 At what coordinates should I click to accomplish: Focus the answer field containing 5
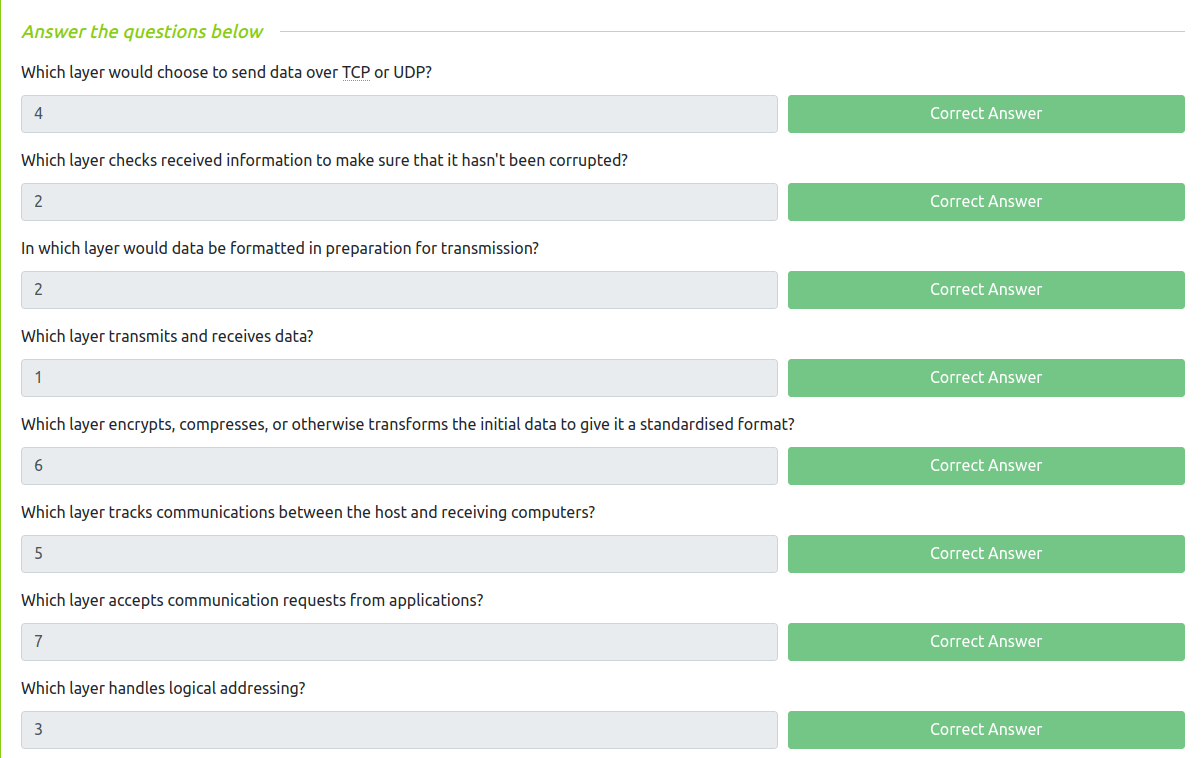coord(399,554)
